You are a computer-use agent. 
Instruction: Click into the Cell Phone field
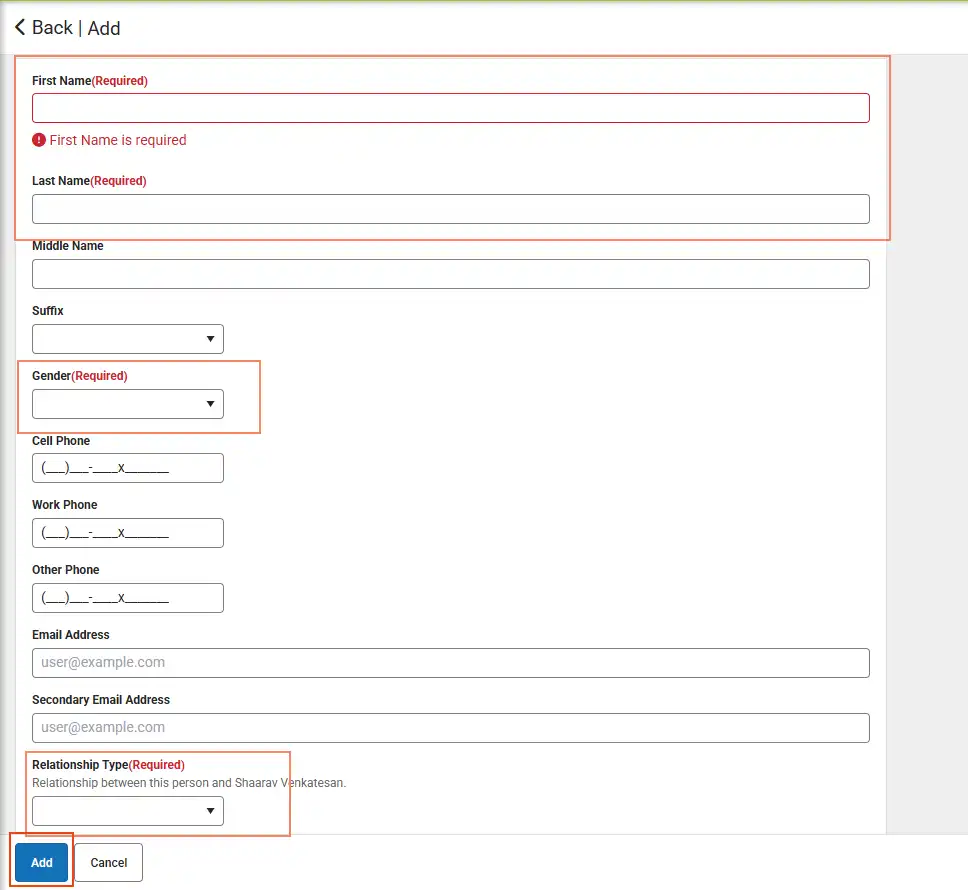[x=128, y=468]
